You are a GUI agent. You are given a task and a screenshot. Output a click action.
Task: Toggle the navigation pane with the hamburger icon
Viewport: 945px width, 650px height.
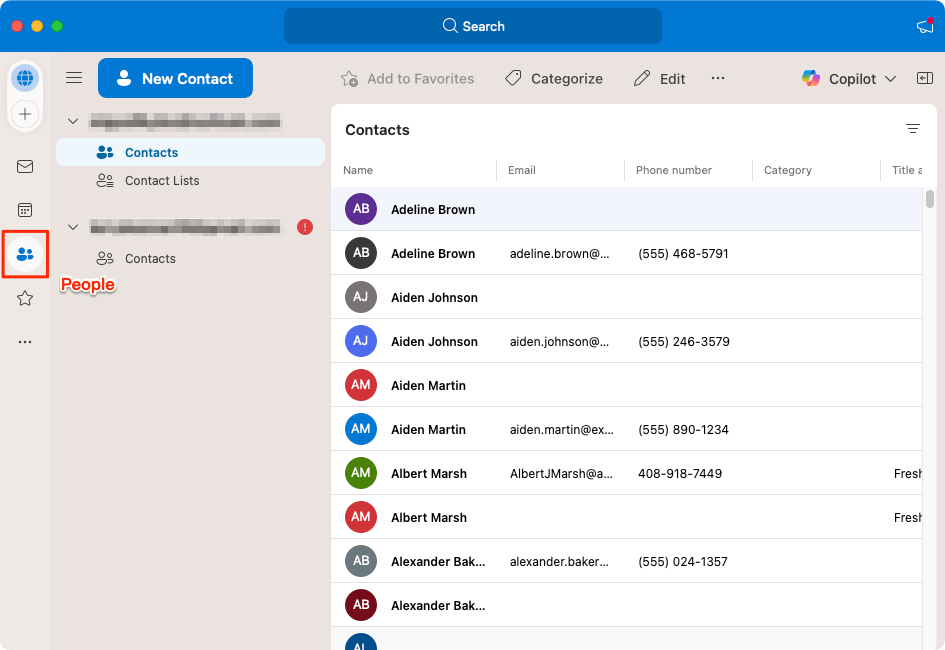click(73, 77)
